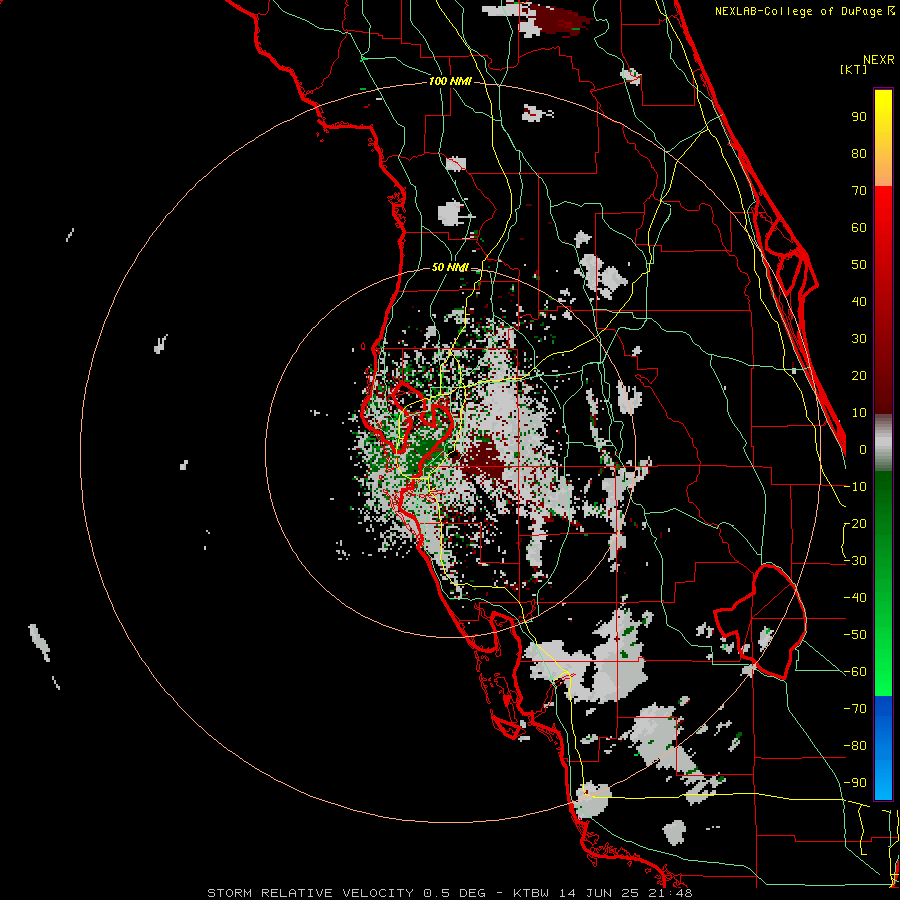Image resolution: width=900 pixels, height=900 pixels.
Task: Click the -40 knot scale value
Action: (x=855, y=598)
